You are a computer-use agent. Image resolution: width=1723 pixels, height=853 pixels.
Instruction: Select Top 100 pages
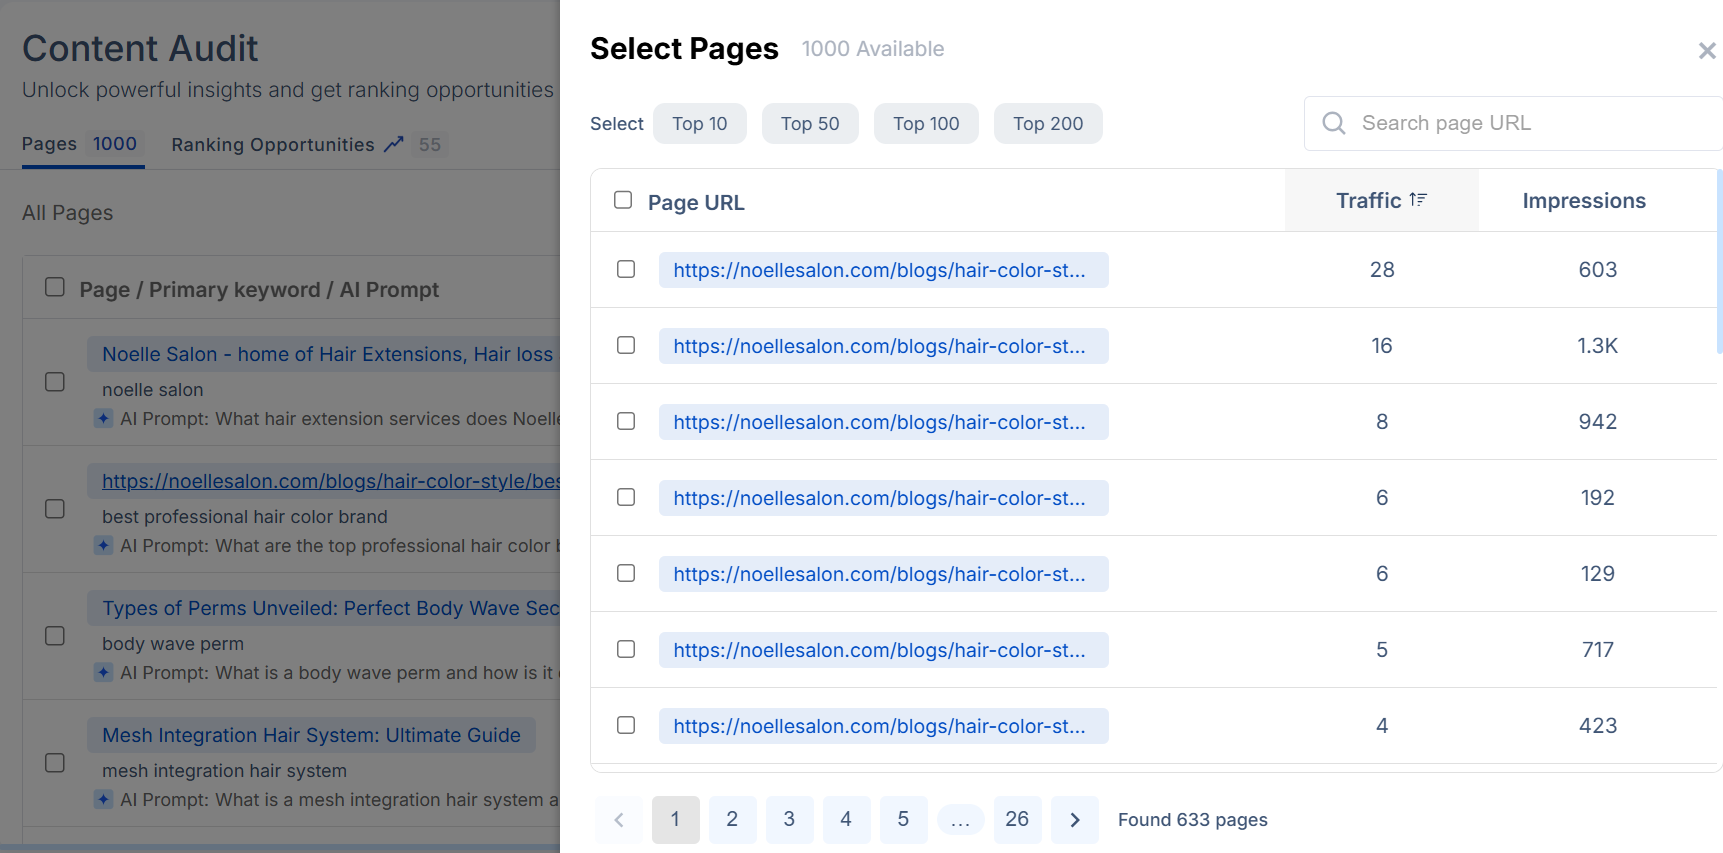(x=926, y=124)
